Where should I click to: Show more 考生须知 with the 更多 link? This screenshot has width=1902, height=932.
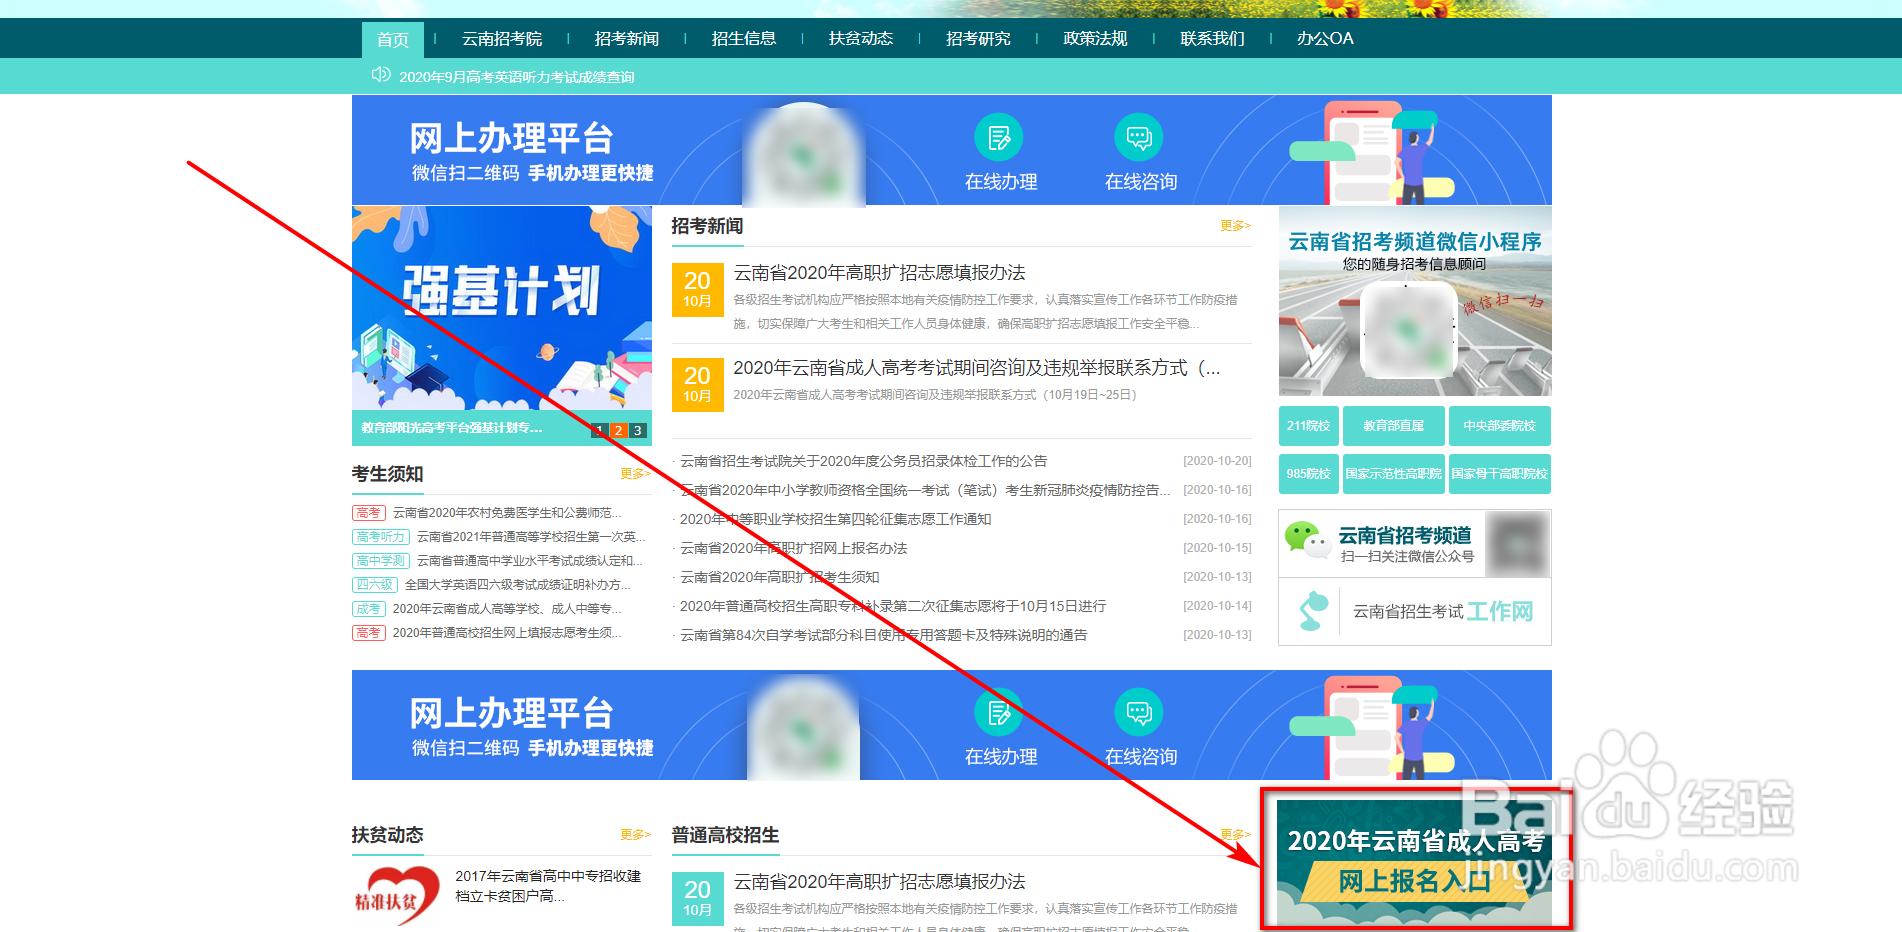[x=635, y=474]
